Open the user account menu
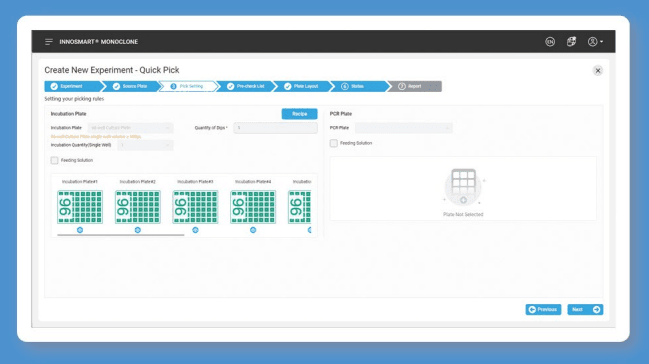Viewport: 649px width, 364px height. [595, 42]
